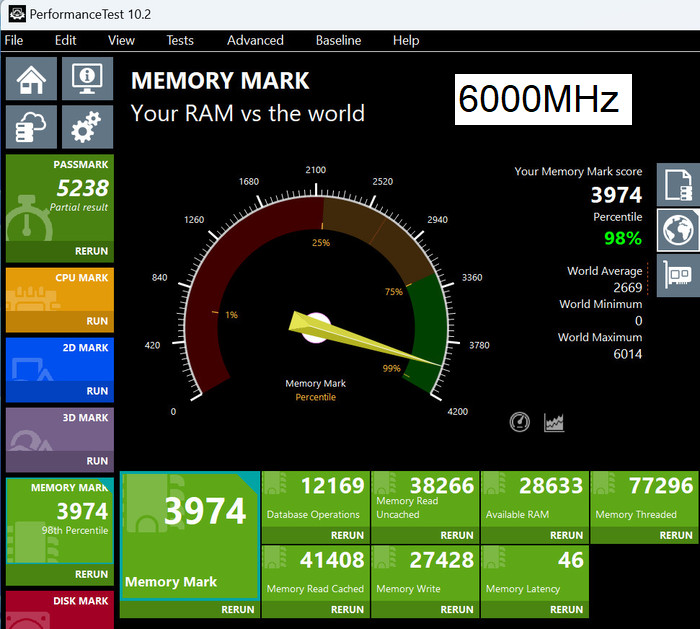This screenshot has width=700, height=629.
Task: Click the 75% gauge marker label
Action: (393, 292)
